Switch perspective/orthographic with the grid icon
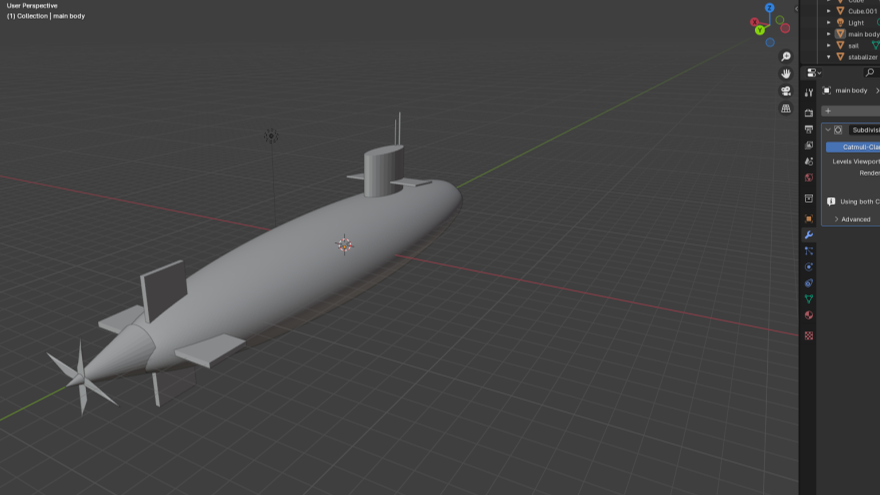The image size is (880, 495). (x=786, y=108)
